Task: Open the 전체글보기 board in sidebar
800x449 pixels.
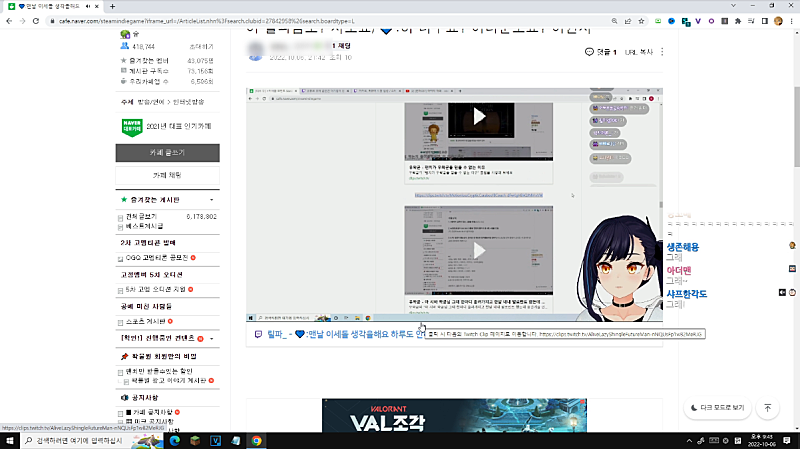Action: [x=140, y=216]
